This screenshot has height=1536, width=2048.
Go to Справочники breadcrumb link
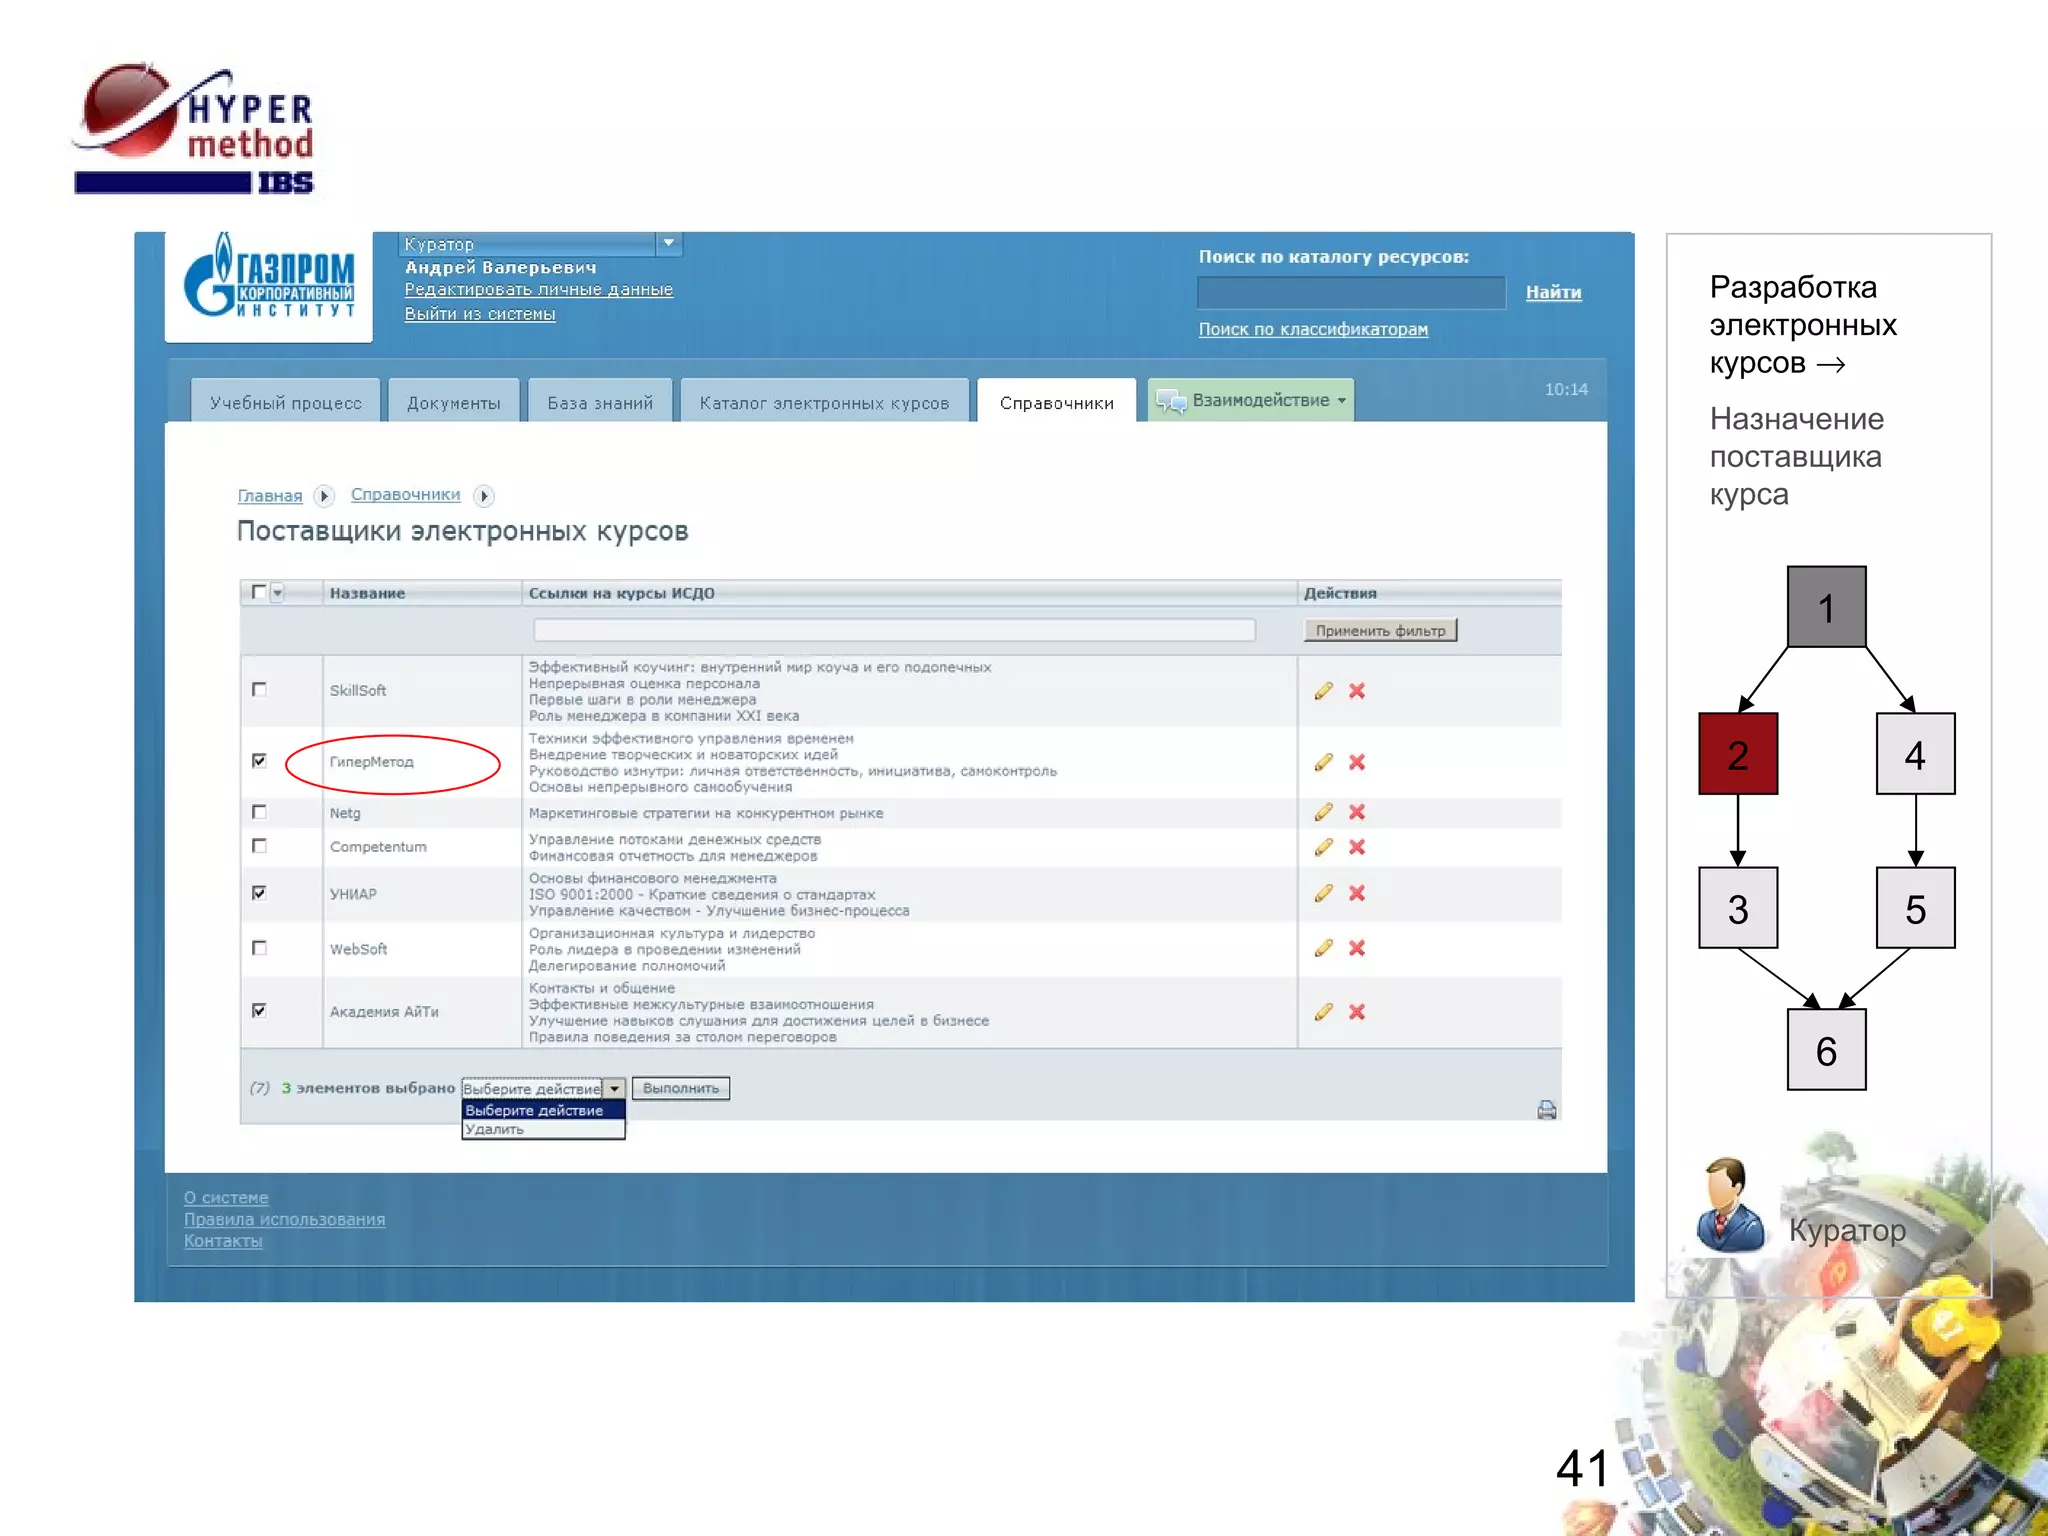coord(405,495)
